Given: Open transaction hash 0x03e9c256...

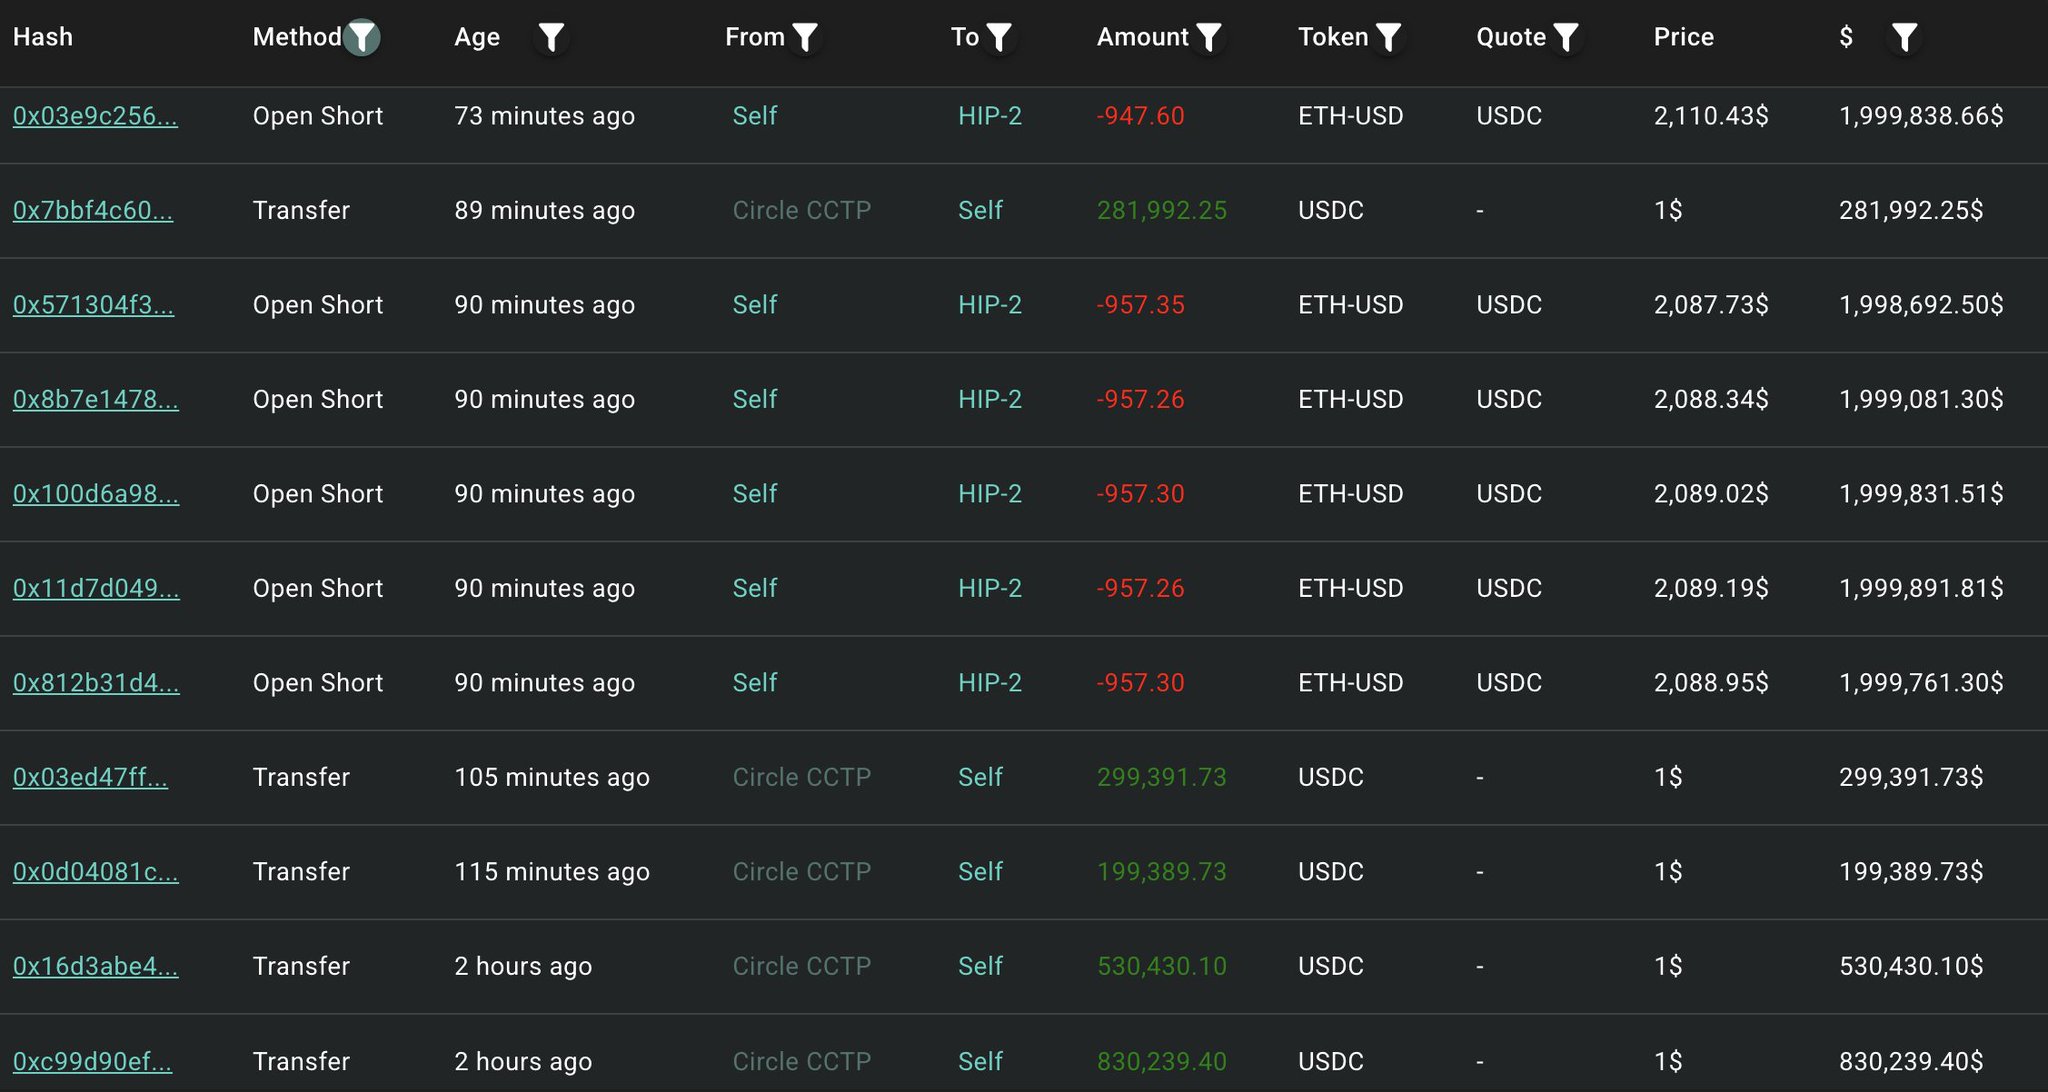Looking at the screenshot, I should (x=95, y=116).
